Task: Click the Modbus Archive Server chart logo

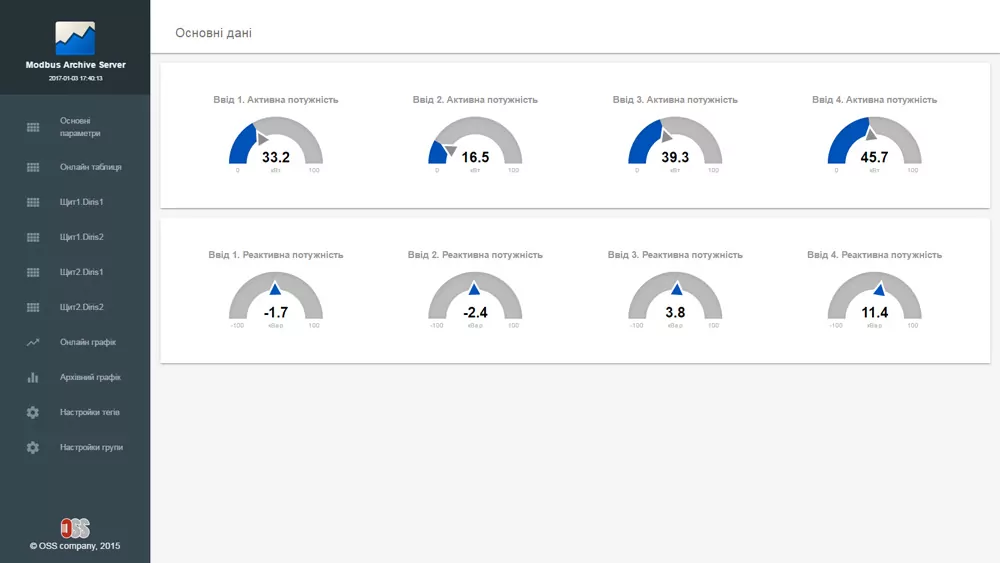Action: (75, 38)
